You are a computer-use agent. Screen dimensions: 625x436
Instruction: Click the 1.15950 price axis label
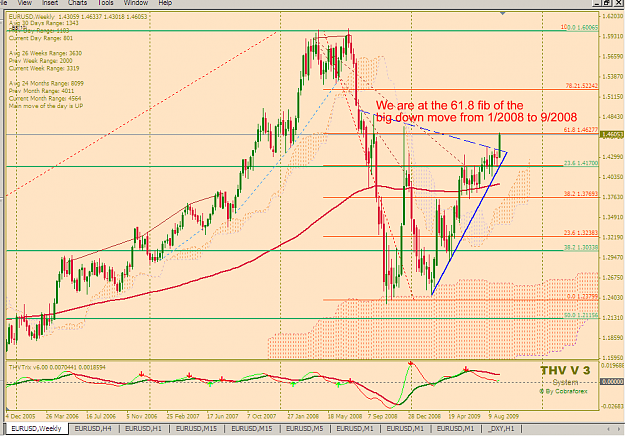click(612, 357)
